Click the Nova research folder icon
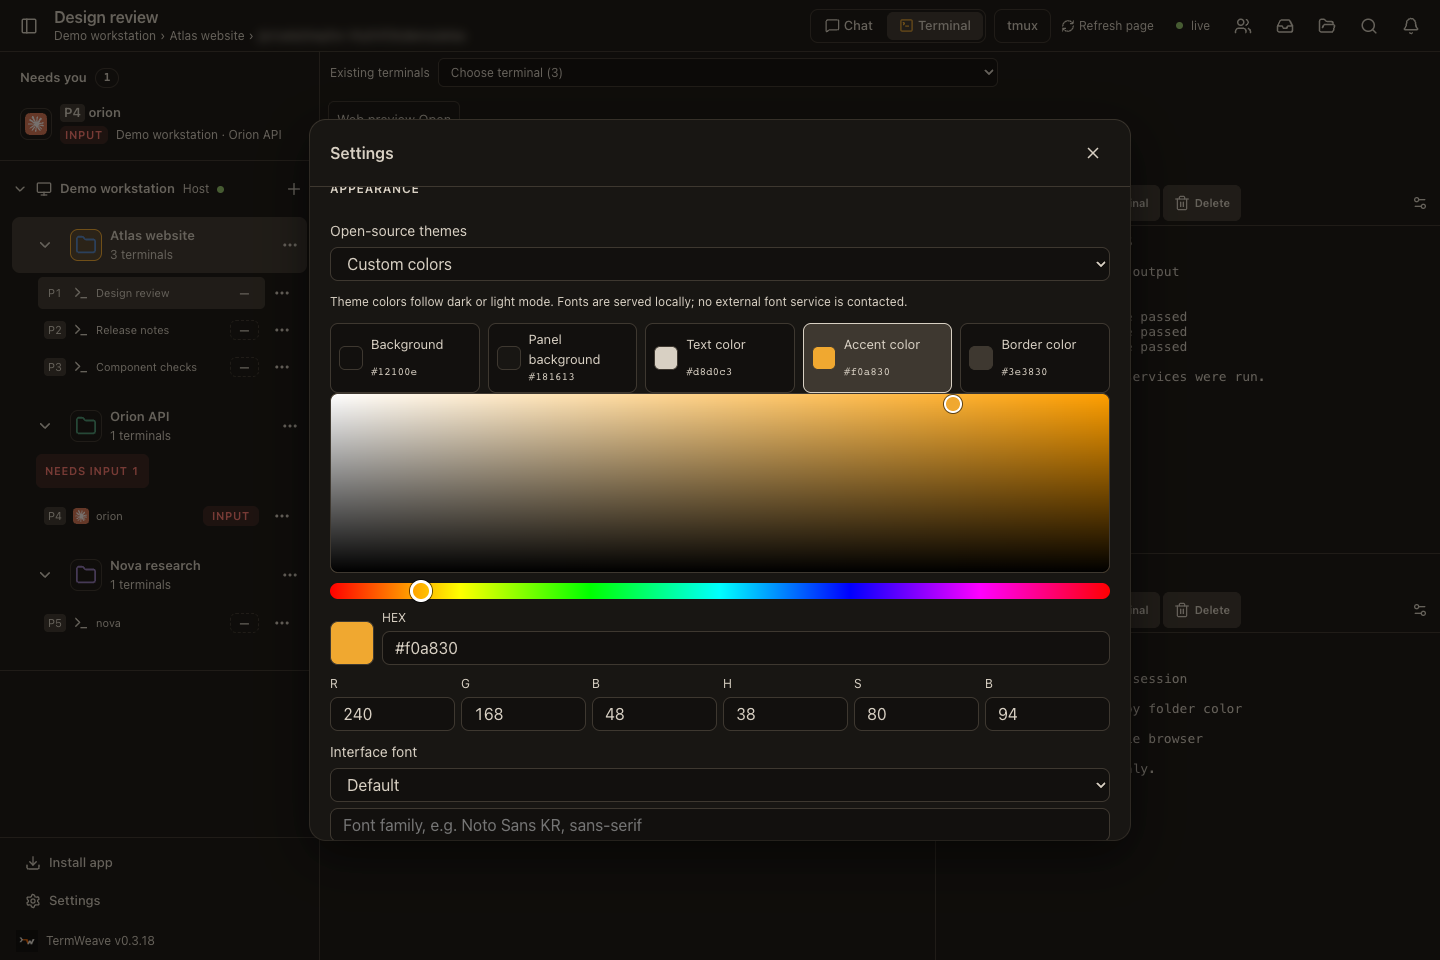This screenshot has height=960, width=1440. (x=86, y=575)
